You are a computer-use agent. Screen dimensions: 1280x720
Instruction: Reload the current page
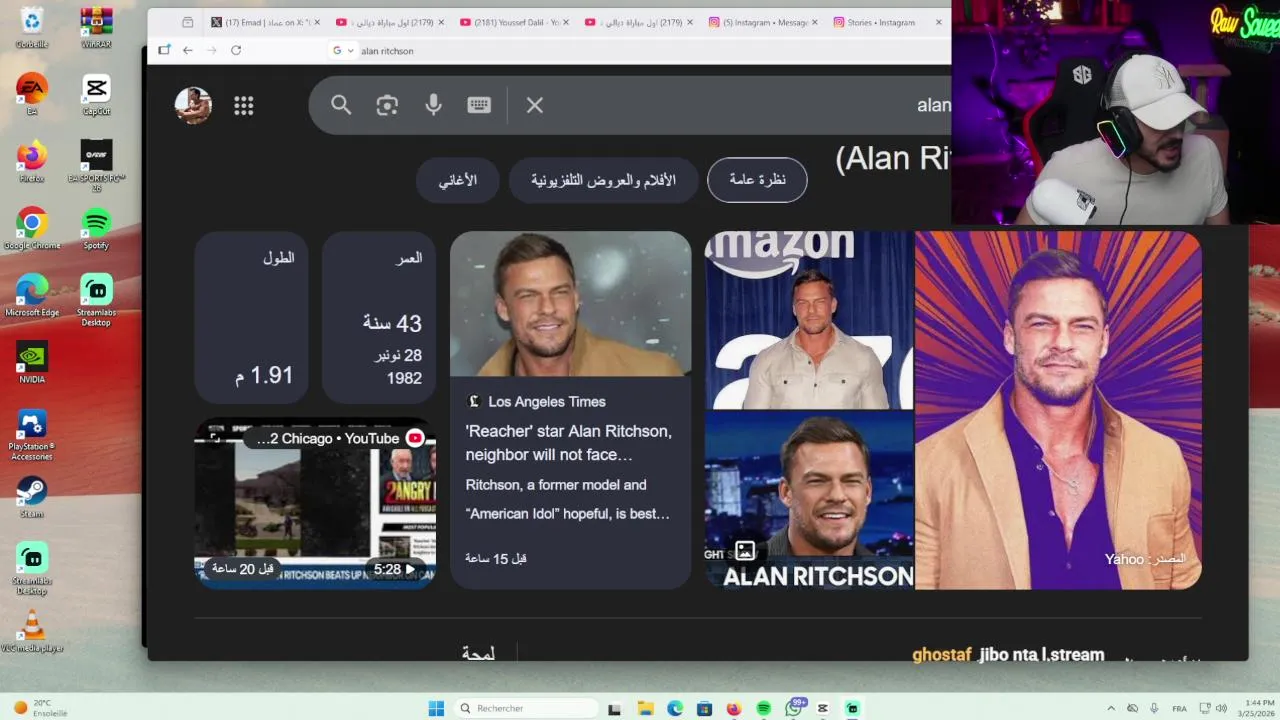236,50
